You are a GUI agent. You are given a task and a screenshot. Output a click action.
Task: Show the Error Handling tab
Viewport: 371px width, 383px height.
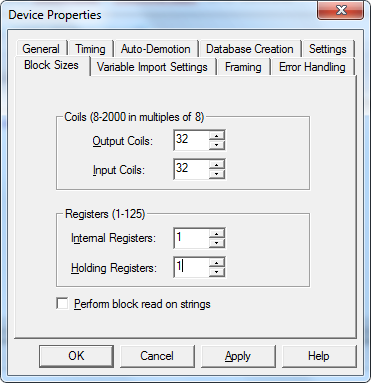(312, 67)
